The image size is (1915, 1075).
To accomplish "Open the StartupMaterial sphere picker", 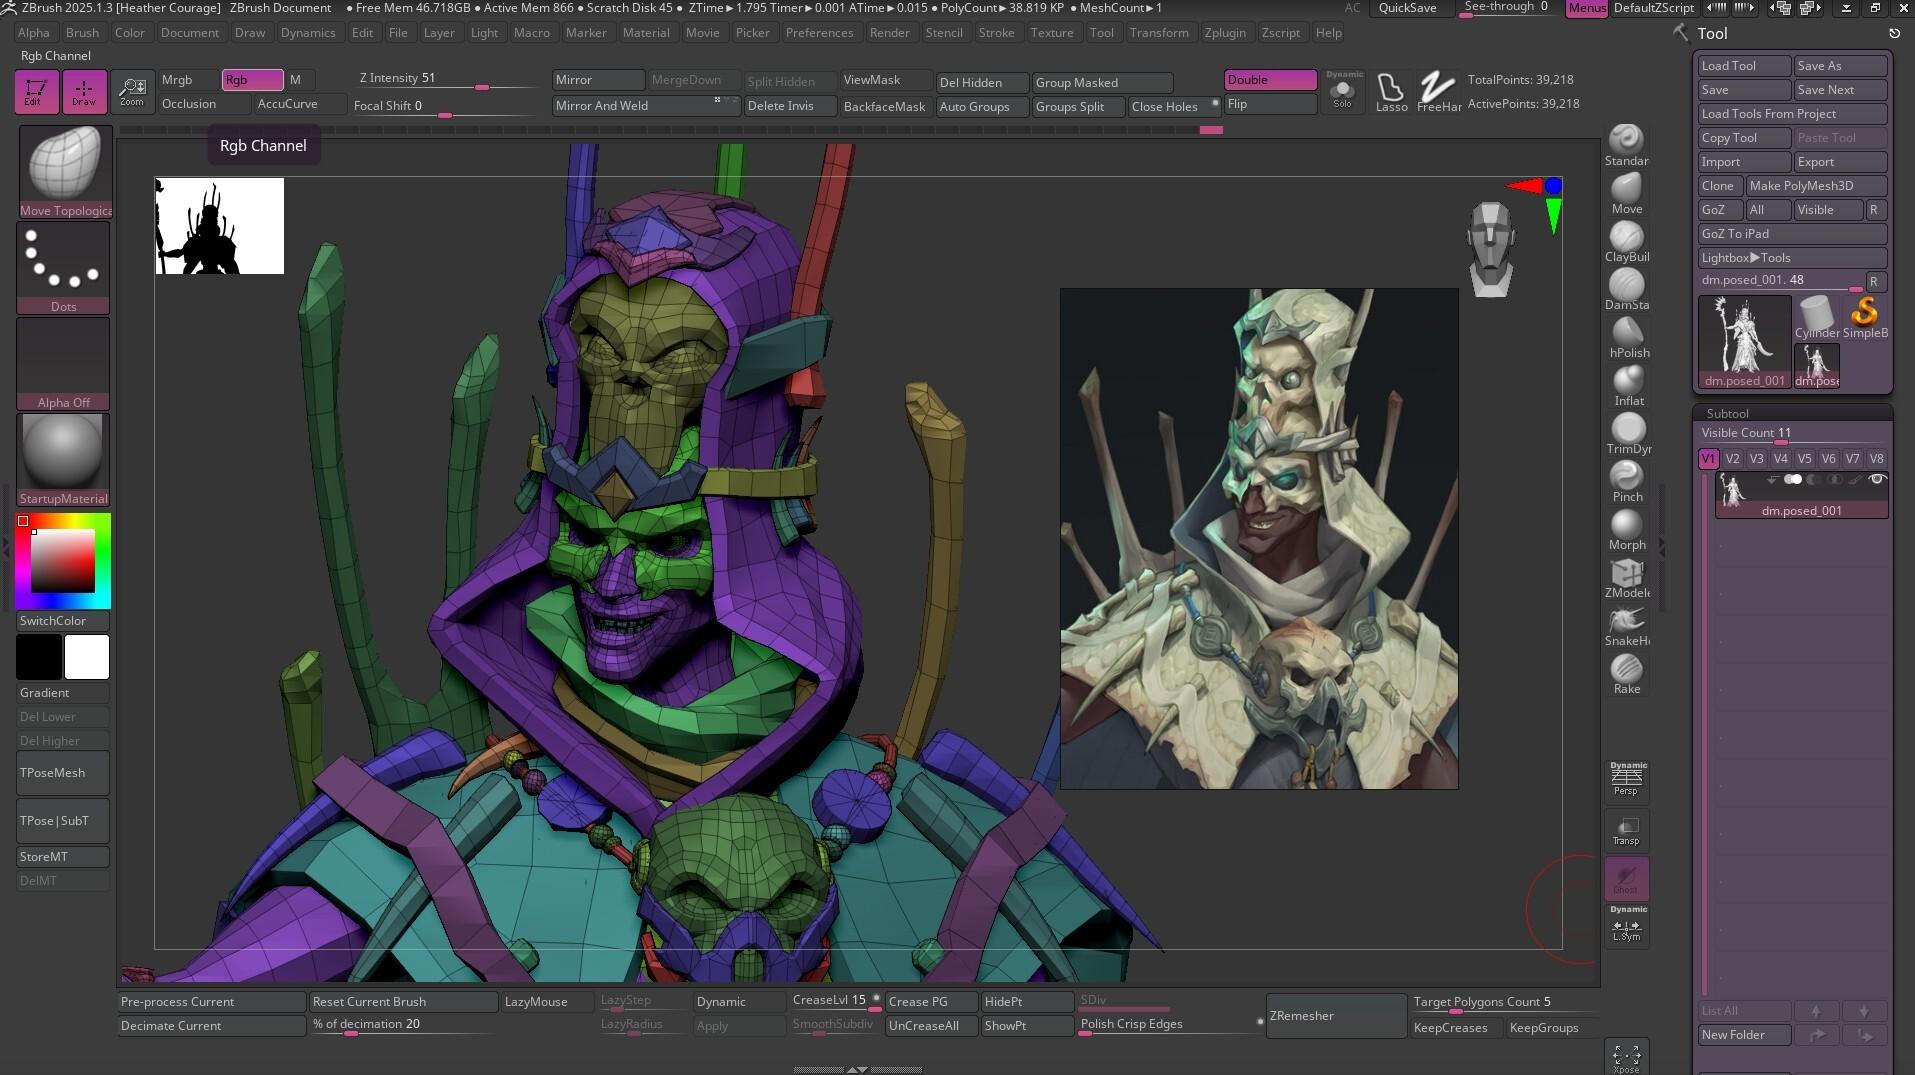I will click(63, 459).
